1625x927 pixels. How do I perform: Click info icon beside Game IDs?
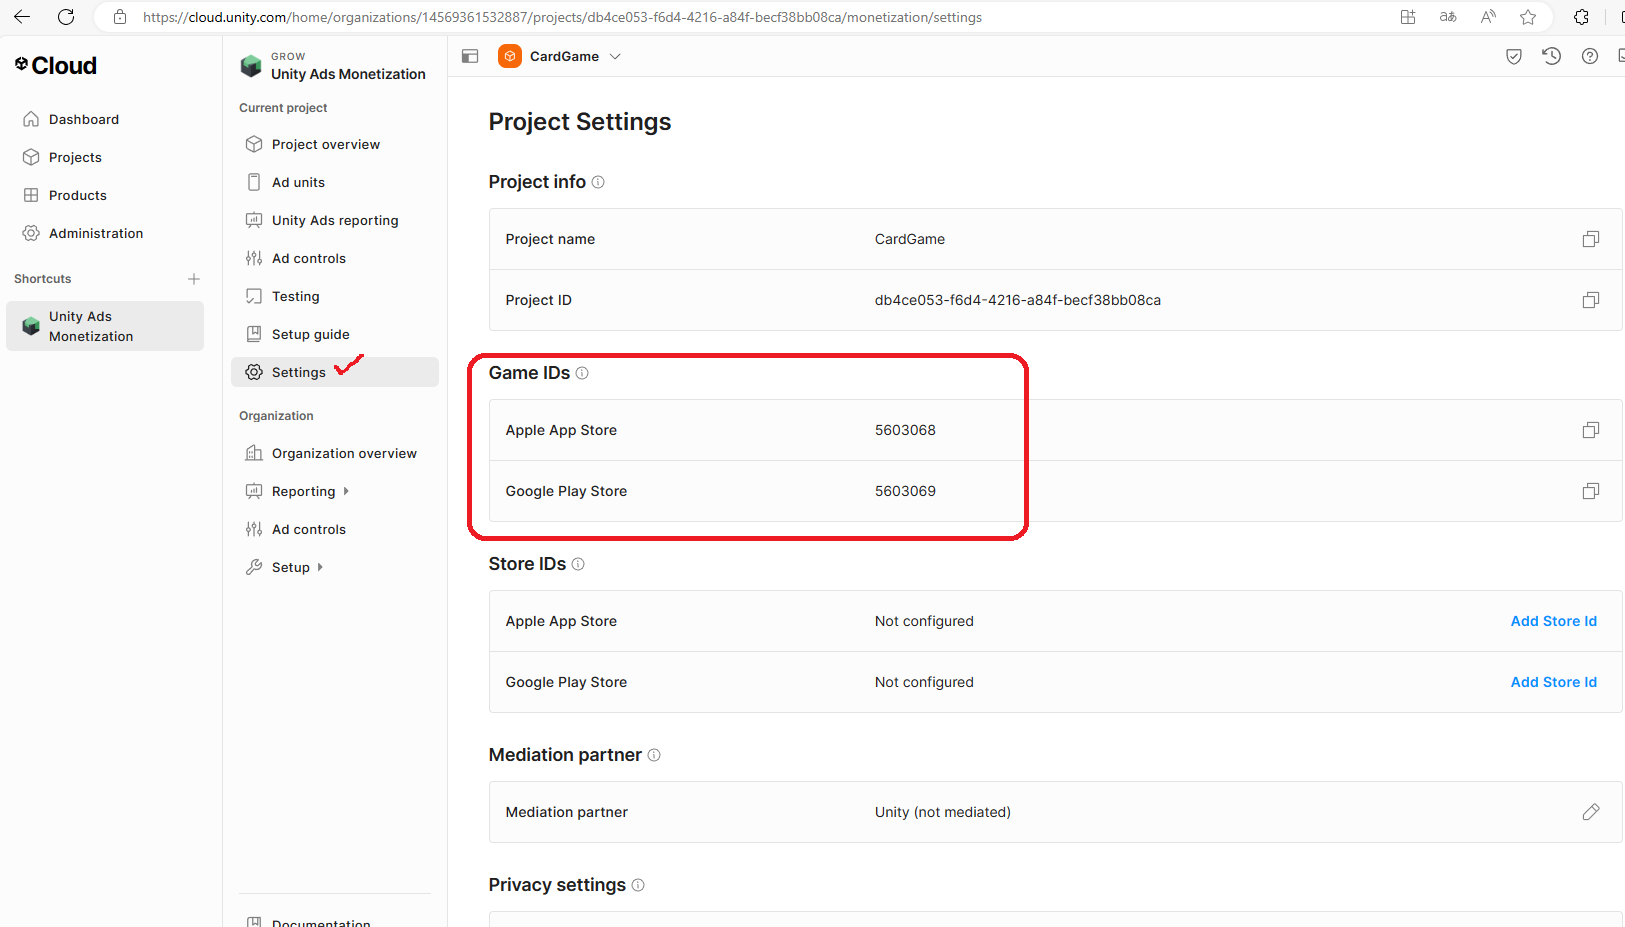(582, 373)
